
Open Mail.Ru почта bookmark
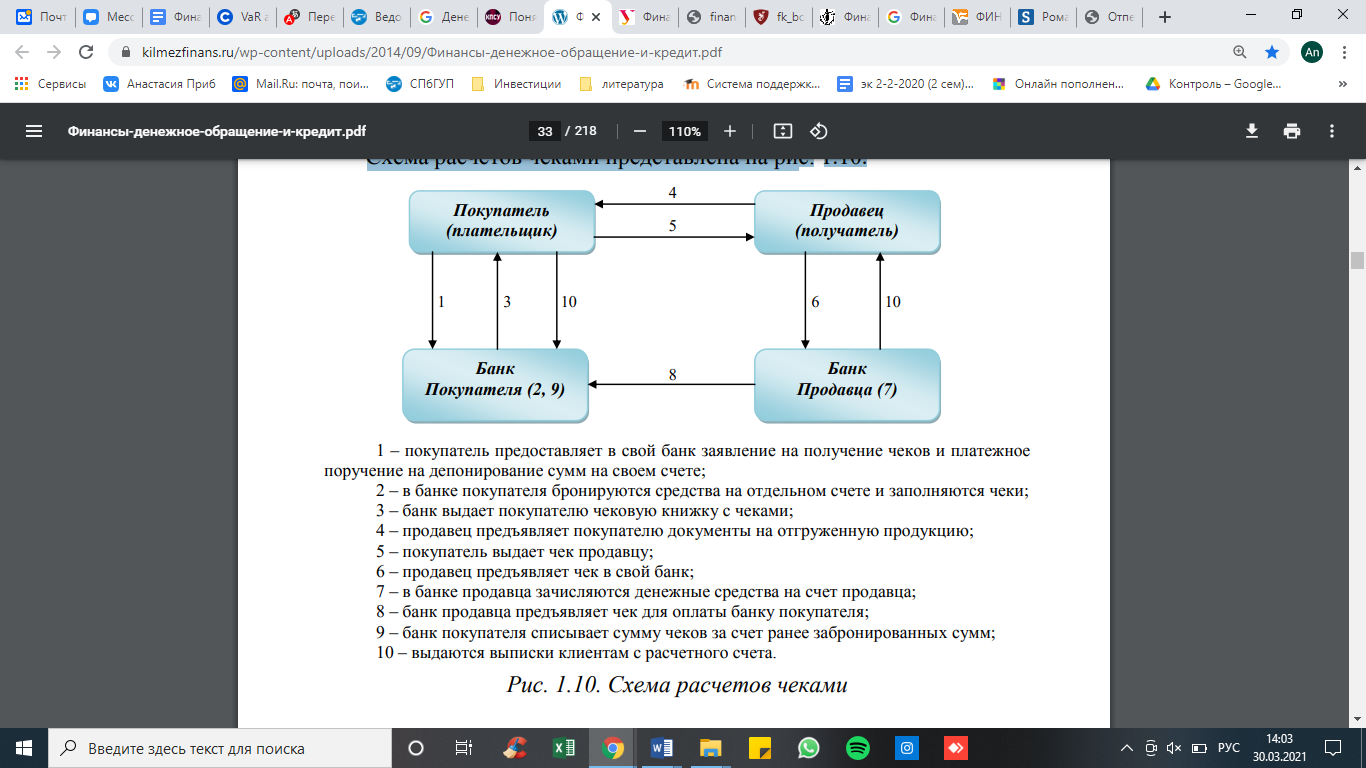[x=300, y=84]
